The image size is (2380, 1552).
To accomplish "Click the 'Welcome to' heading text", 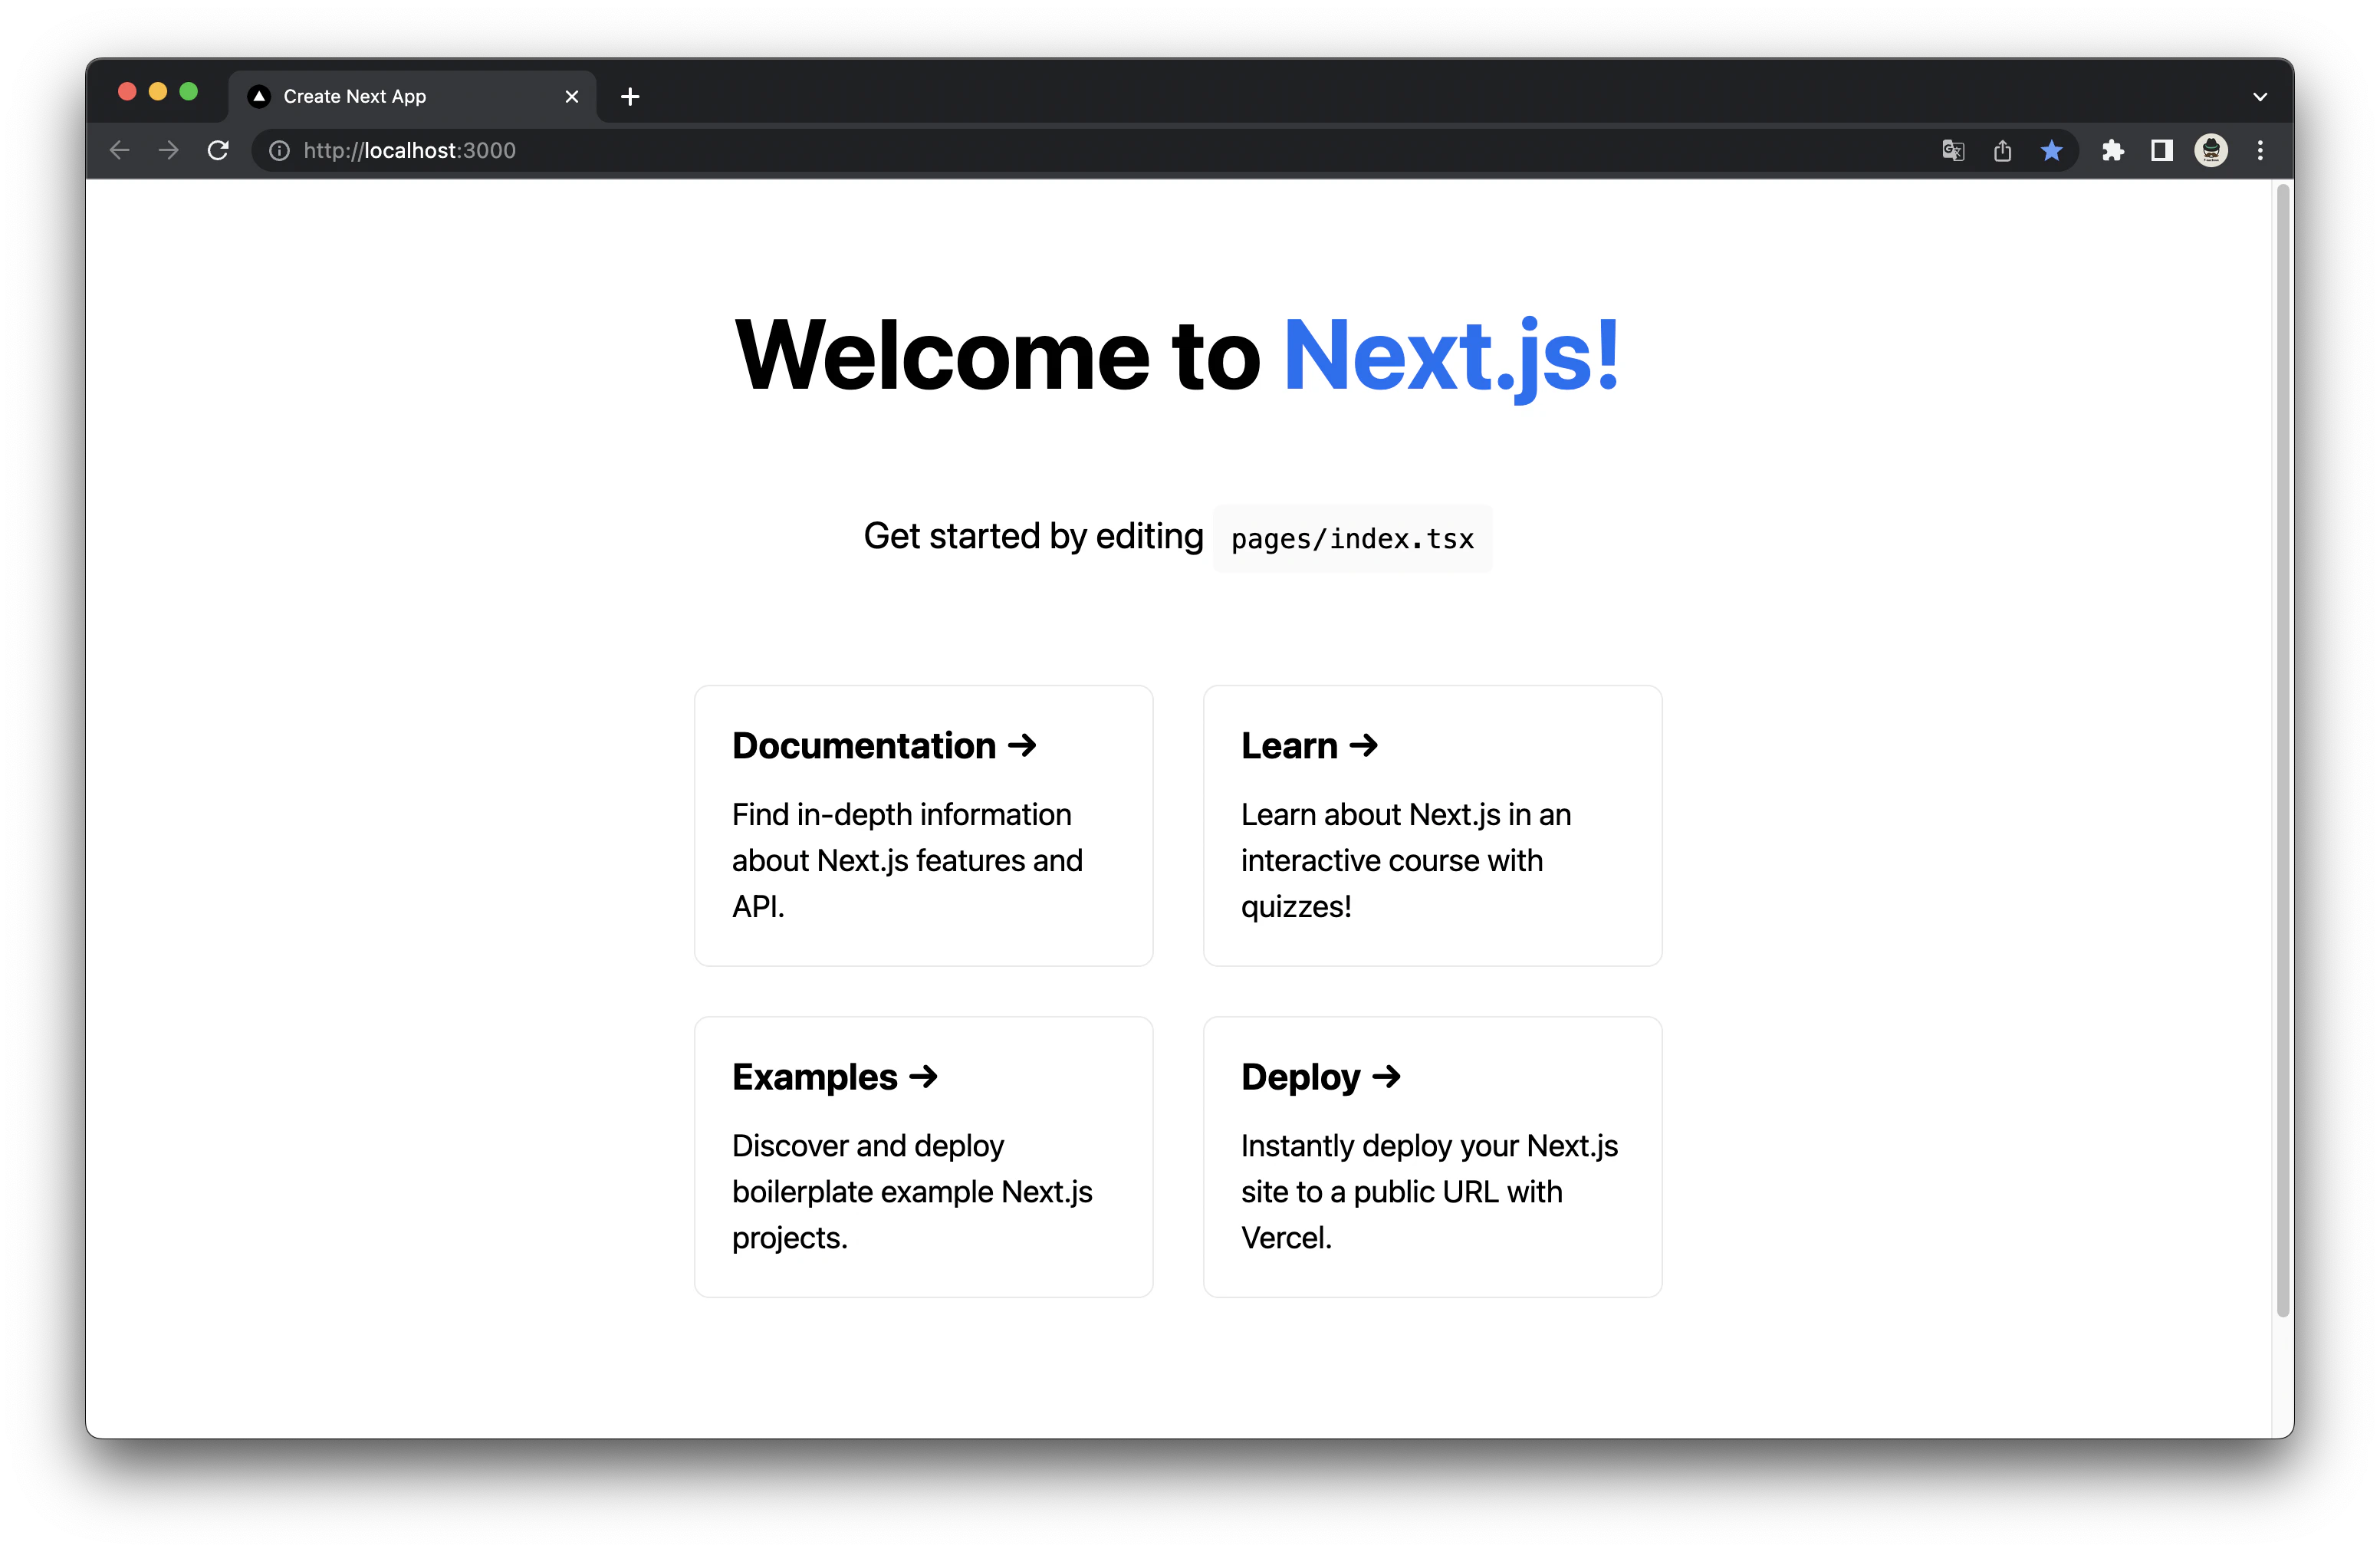I will point(998,356).
